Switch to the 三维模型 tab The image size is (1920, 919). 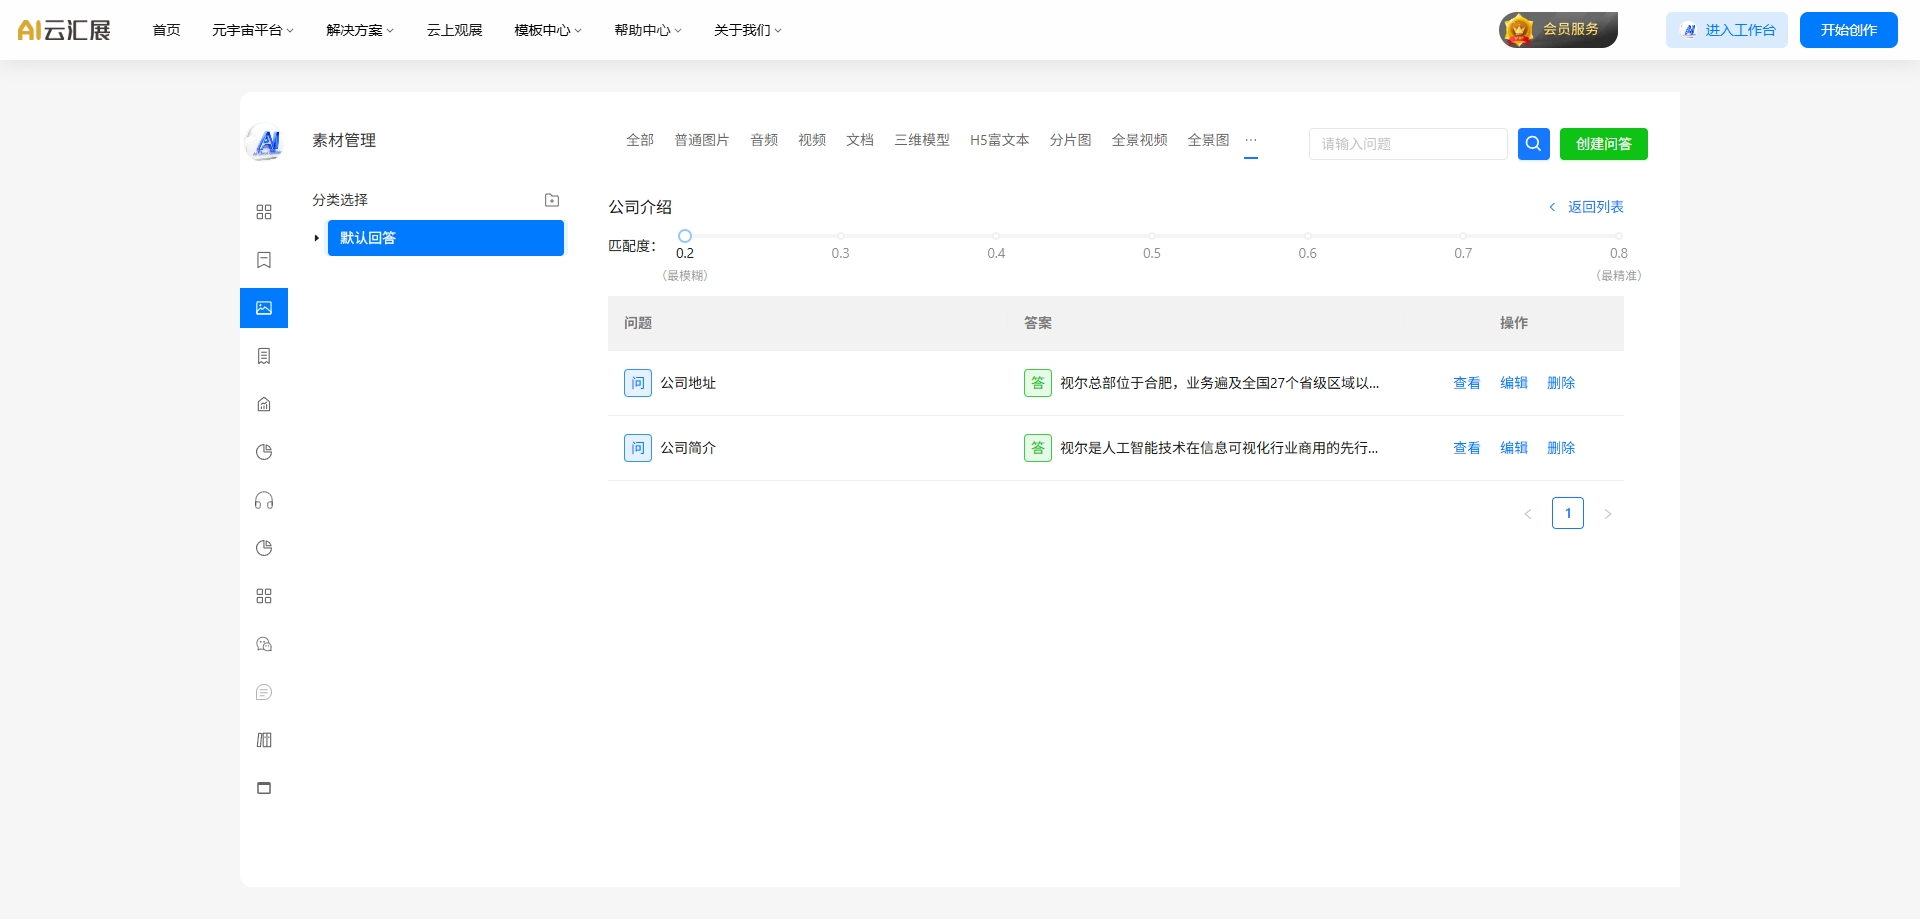[921, 140]
